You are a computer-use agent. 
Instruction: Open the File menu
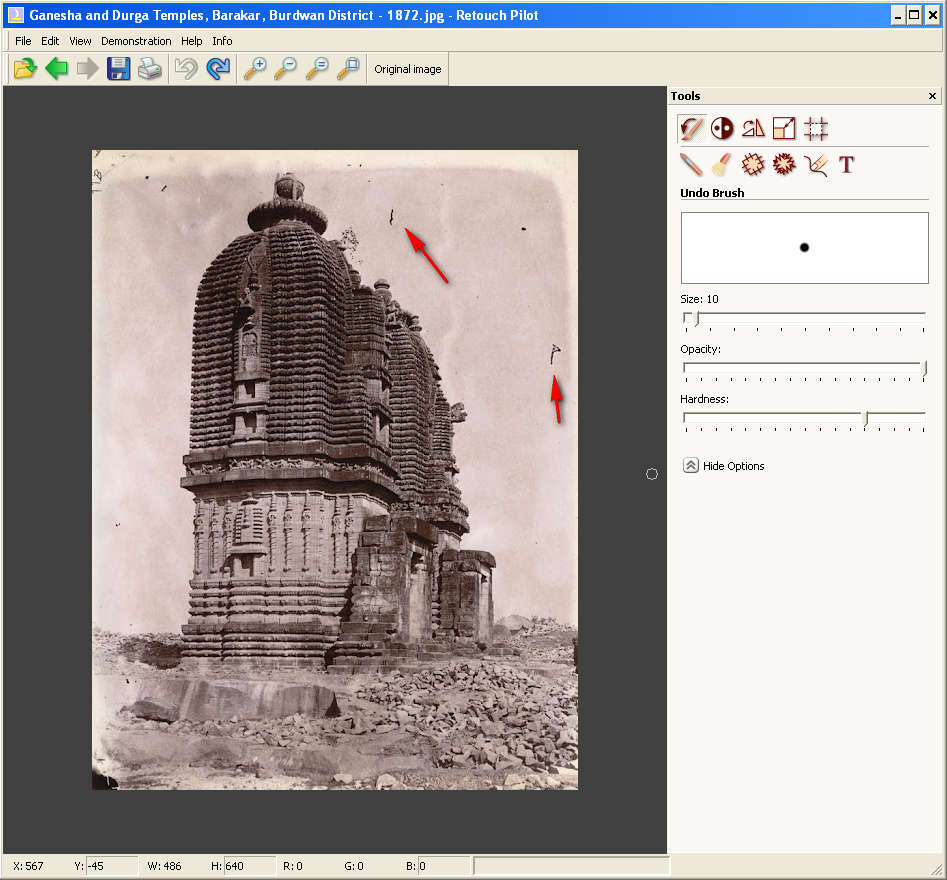23,41
